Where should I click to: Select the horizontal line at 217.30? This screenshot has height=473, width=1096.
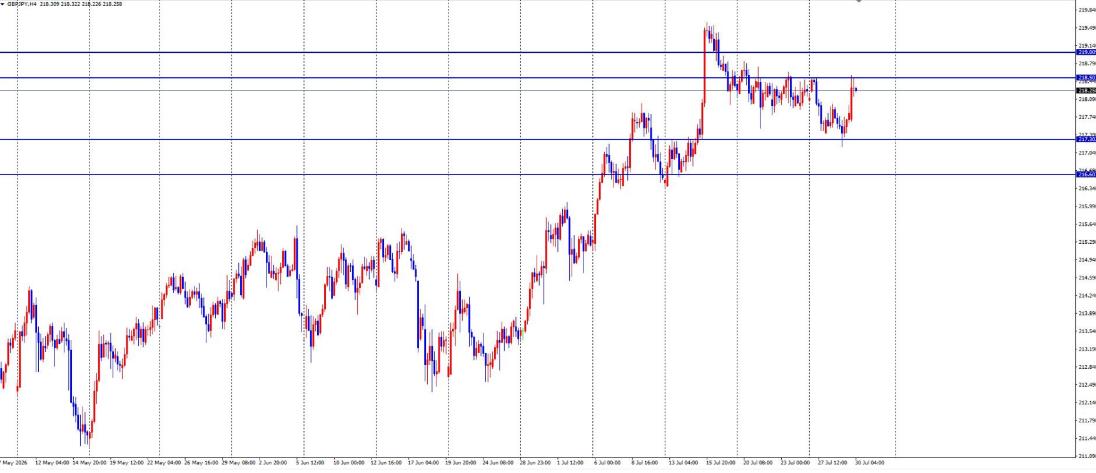coord(538,139)
